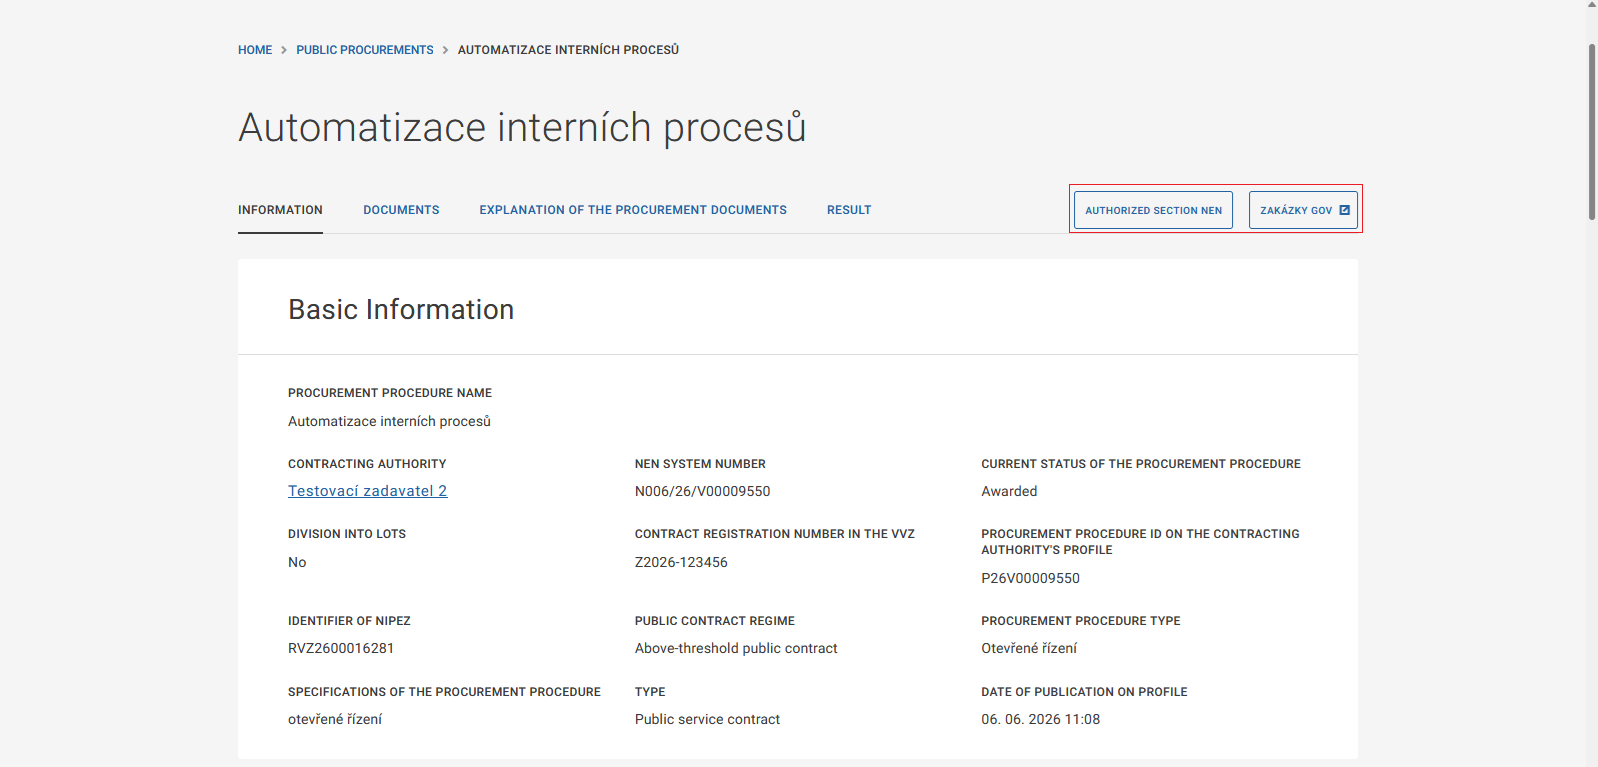
Task: Click type value Public service contract
Action: (707, 719)
